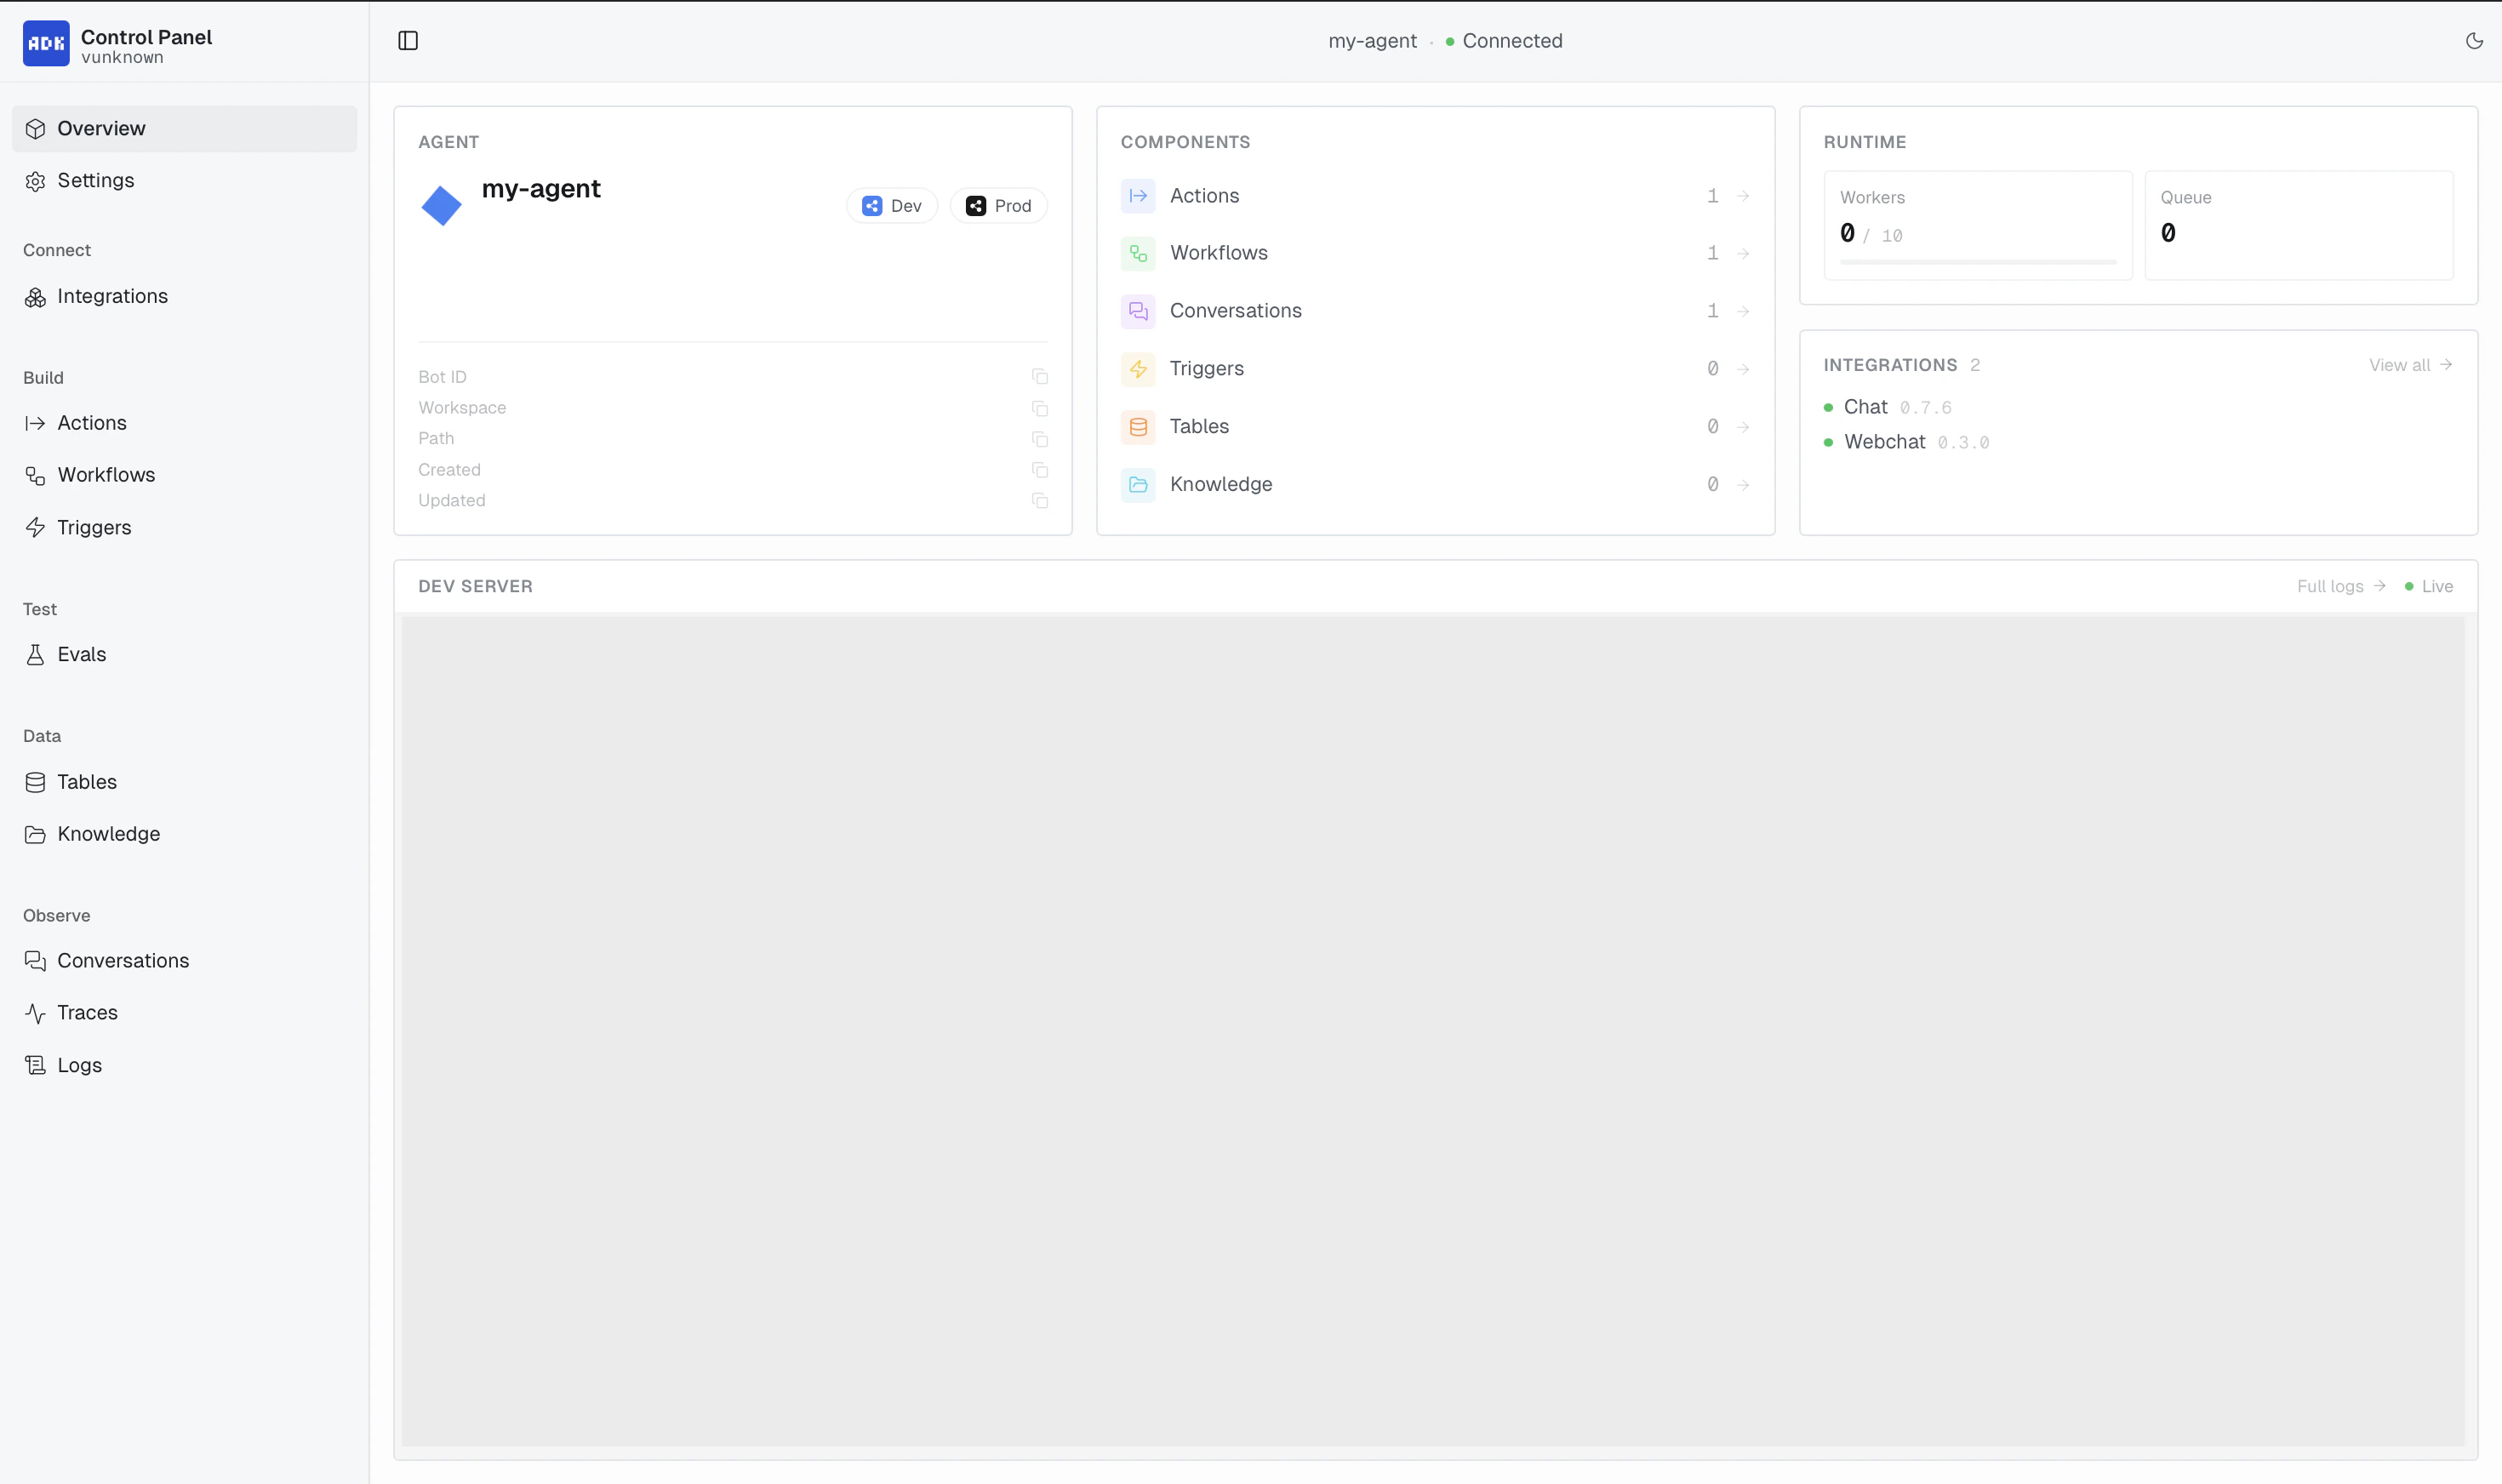The height and width of the screenshot is (1484, 2502).
Task: Switch to the Overview page
Action: pyautogui.click(x=100, y=128)
